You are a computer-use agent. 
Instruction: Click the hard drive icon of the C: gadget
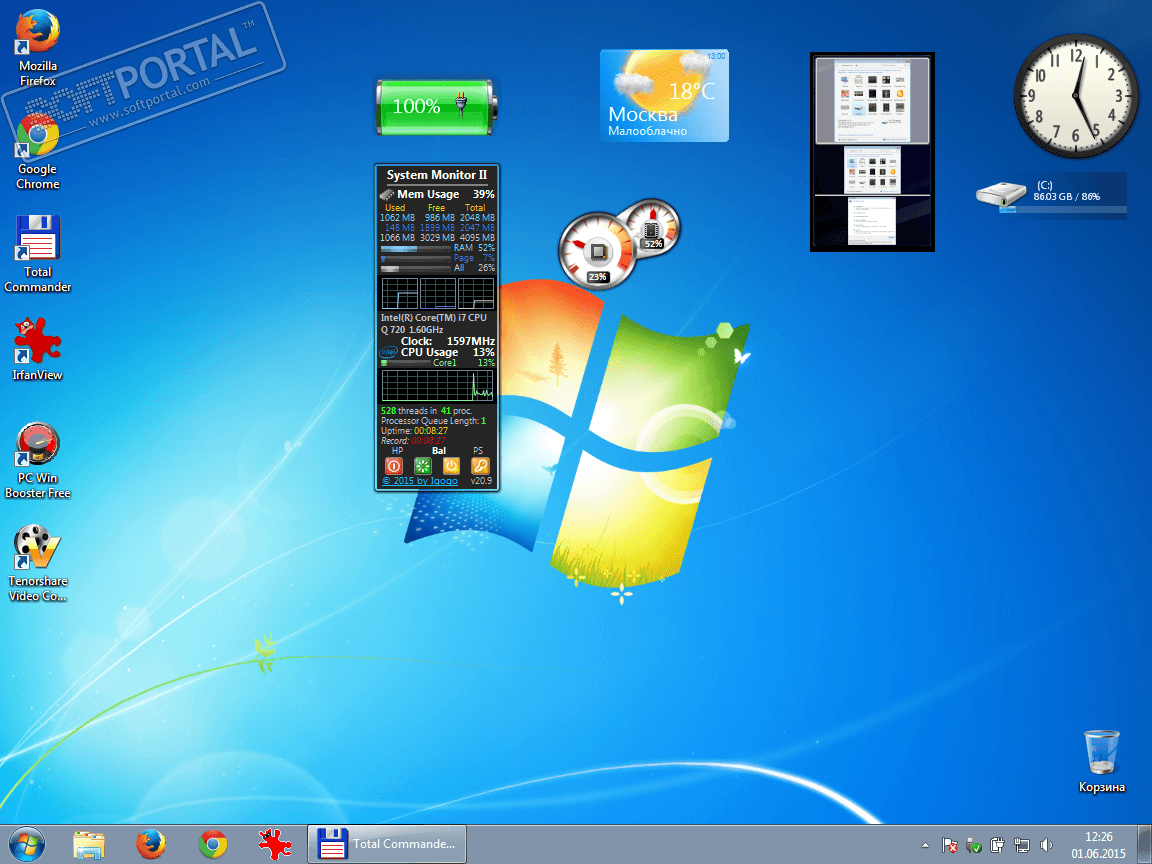1001,195
